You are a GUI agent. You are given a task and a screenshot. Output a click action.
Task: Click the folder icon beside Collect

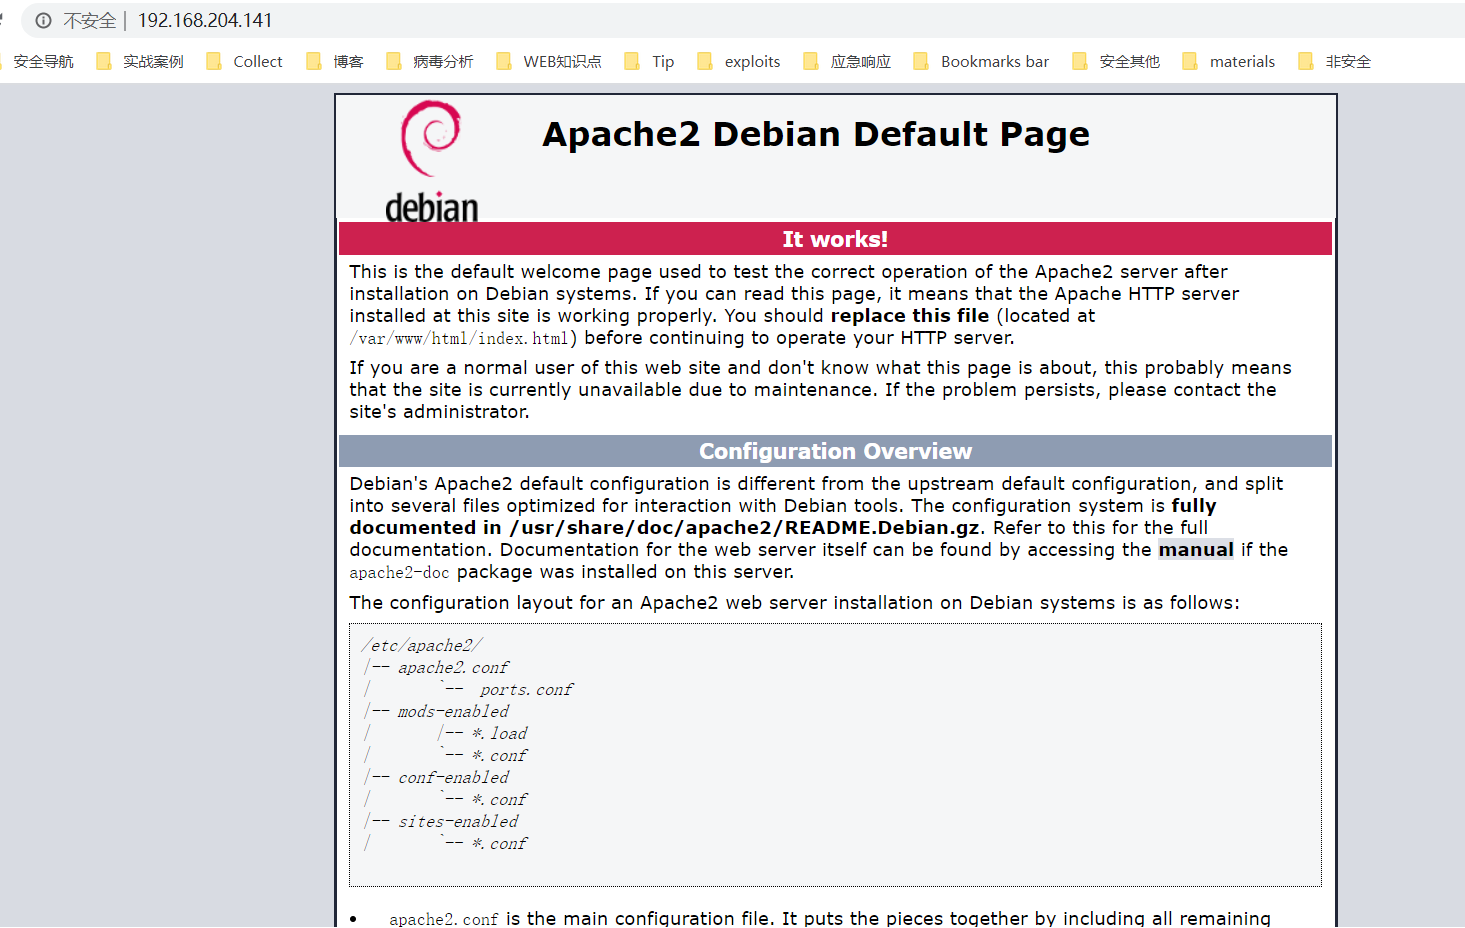[214, 61]
